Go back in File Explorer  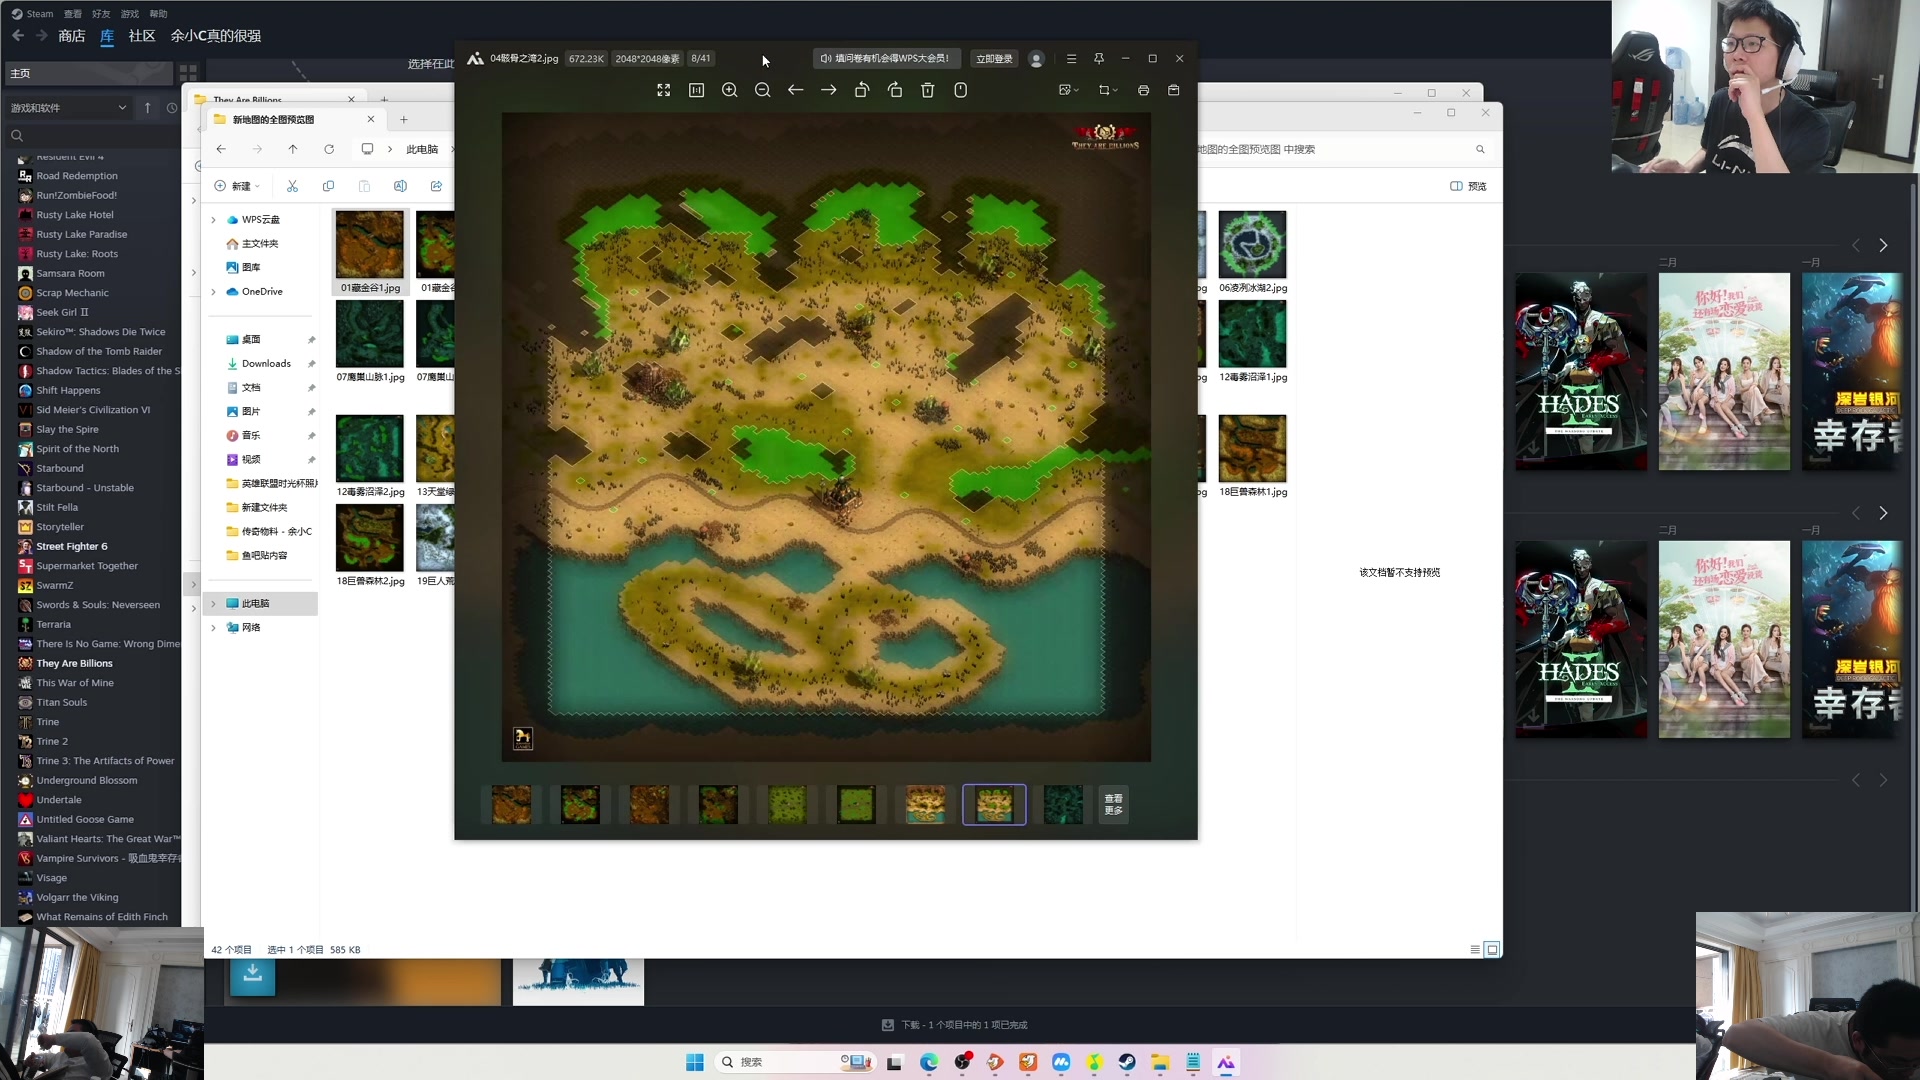click(221, 149)
